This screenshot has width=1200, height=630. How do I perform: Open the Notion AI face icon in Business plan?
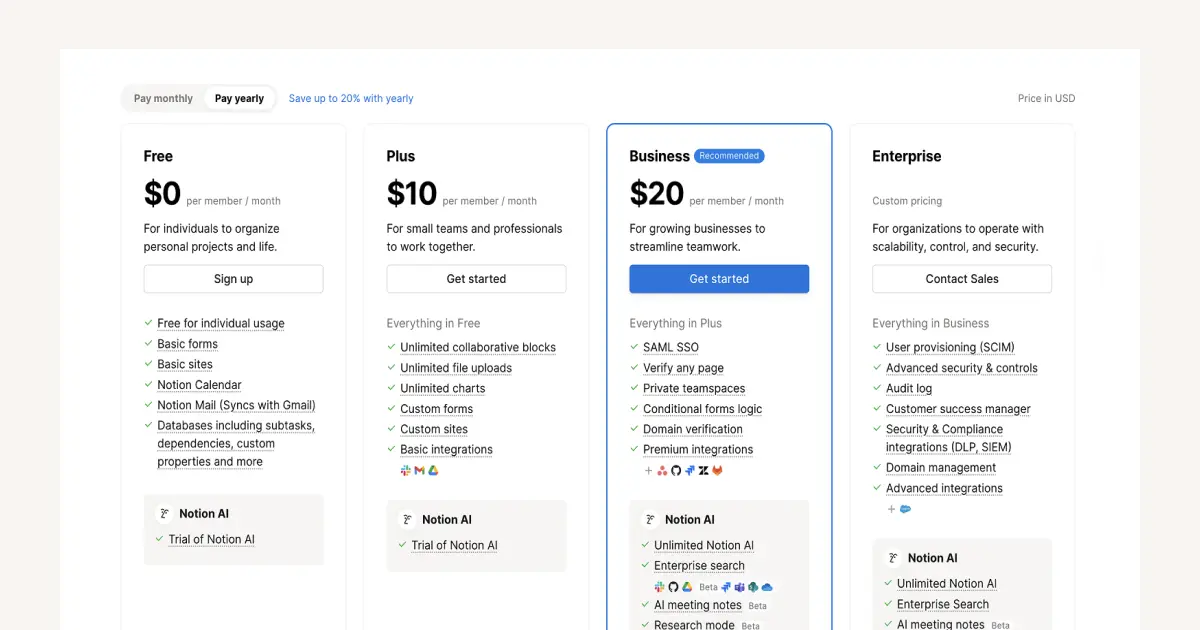coord(649,519)
